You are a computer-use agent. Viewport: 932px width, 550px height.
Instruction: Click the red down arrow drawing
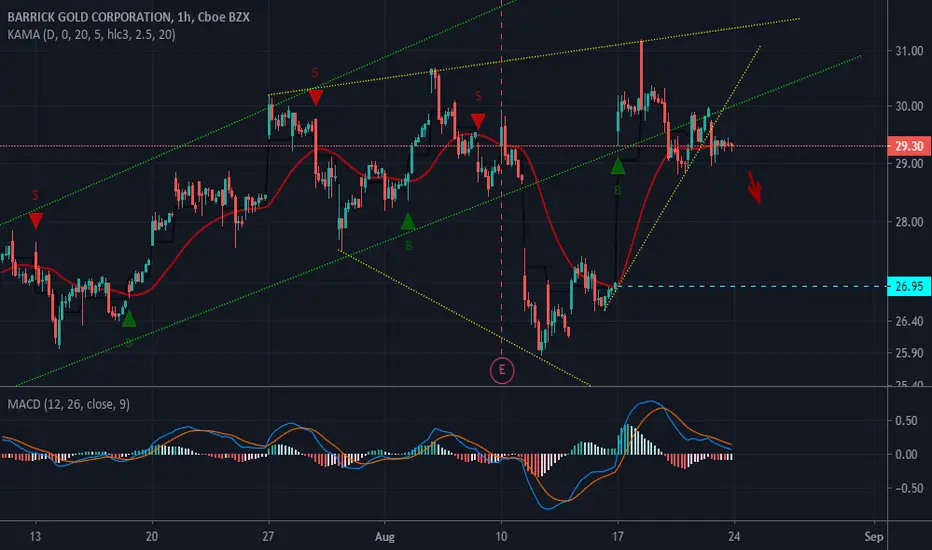pos(754,187)
